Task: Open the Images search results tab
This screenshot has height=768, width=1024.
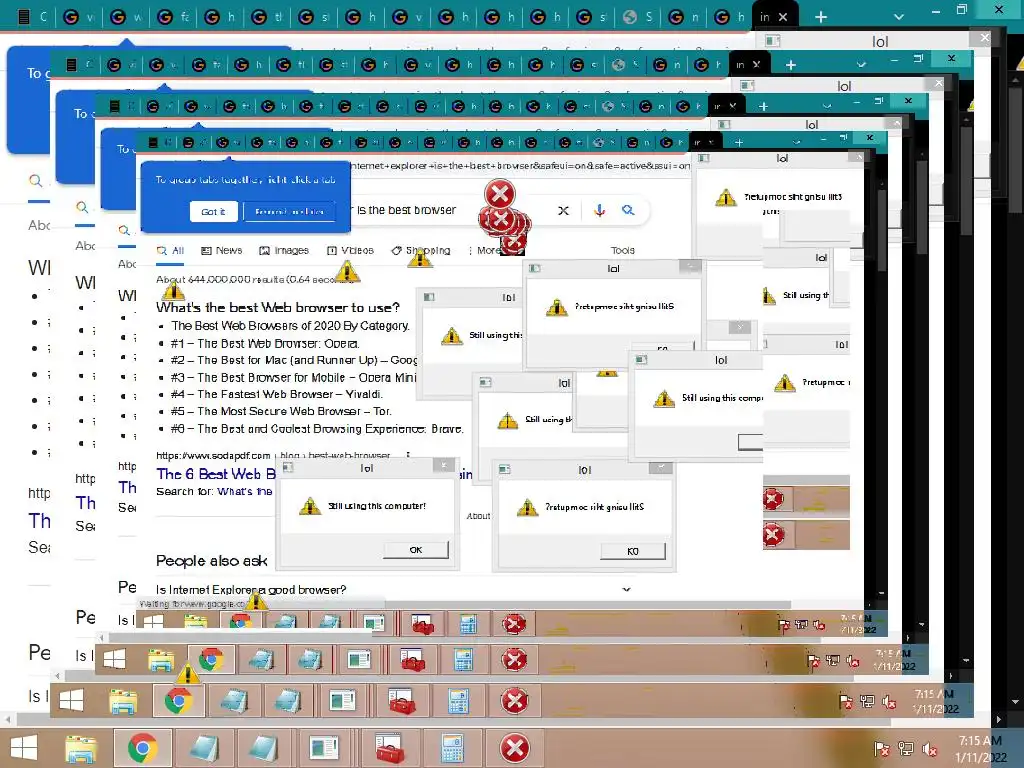Action: (x=283, y=251)
